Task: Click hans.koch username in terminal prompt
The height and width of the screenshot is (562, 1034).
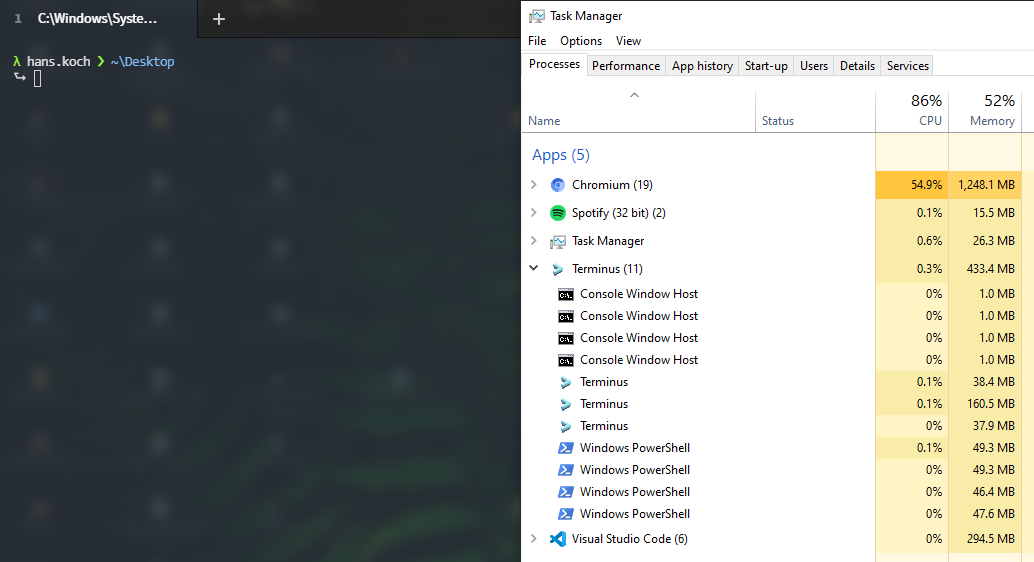Action: 59,61
